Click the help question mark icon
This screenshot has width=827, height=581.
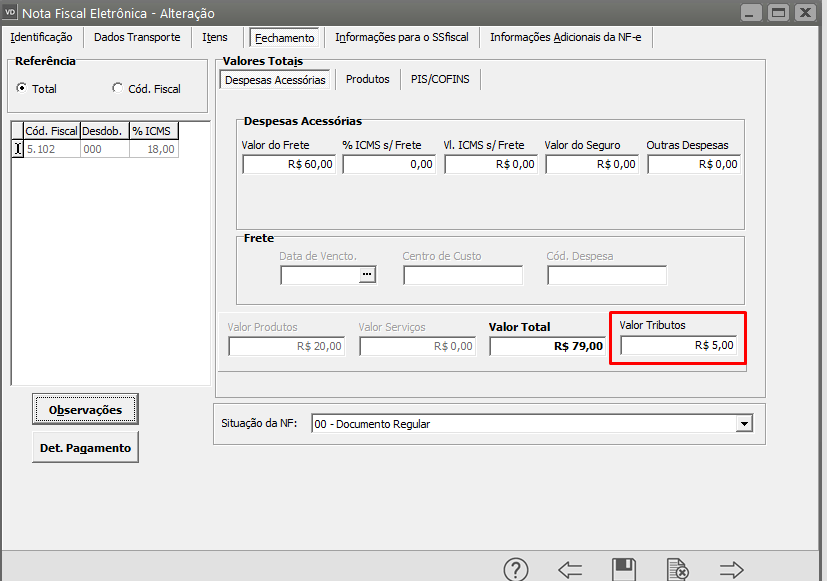point(516,570)
